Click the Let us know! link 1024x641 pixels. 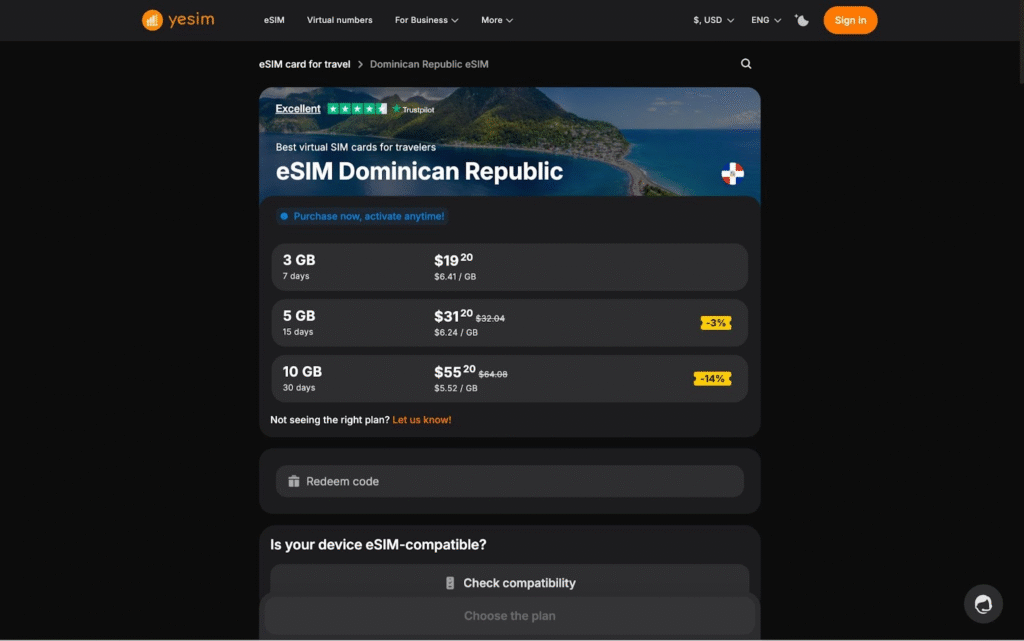point(422,420)
